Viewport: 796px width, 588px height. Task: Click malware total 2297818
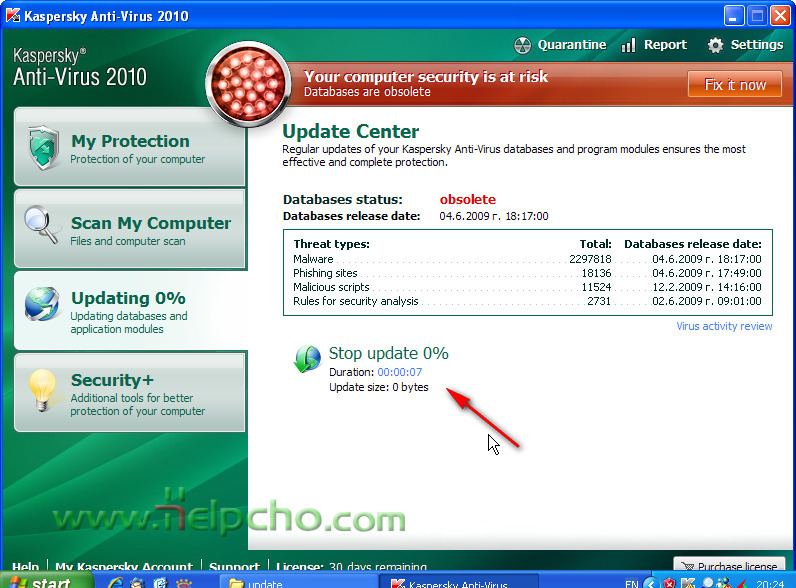coord(590,259)
